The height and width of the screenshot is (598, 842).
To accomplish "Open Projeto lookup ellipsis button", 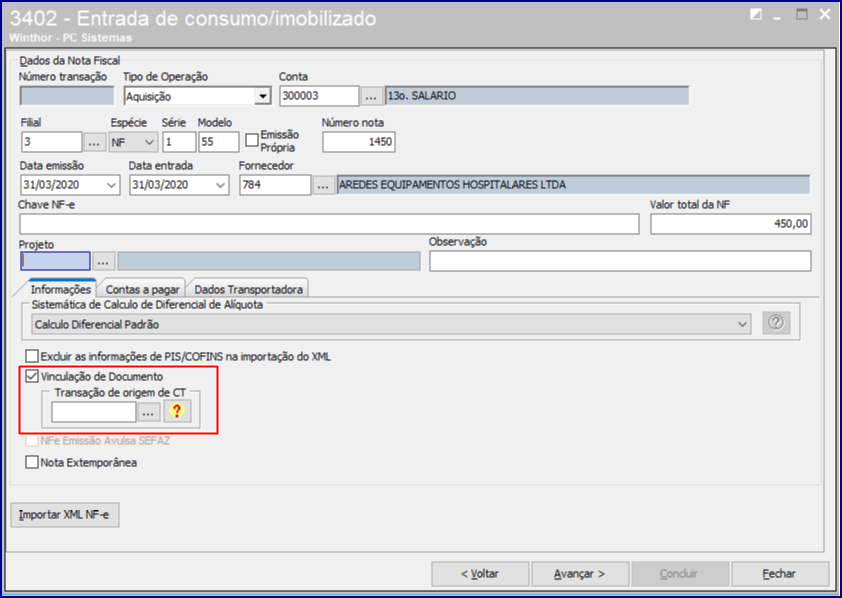I will click(103, 261).
